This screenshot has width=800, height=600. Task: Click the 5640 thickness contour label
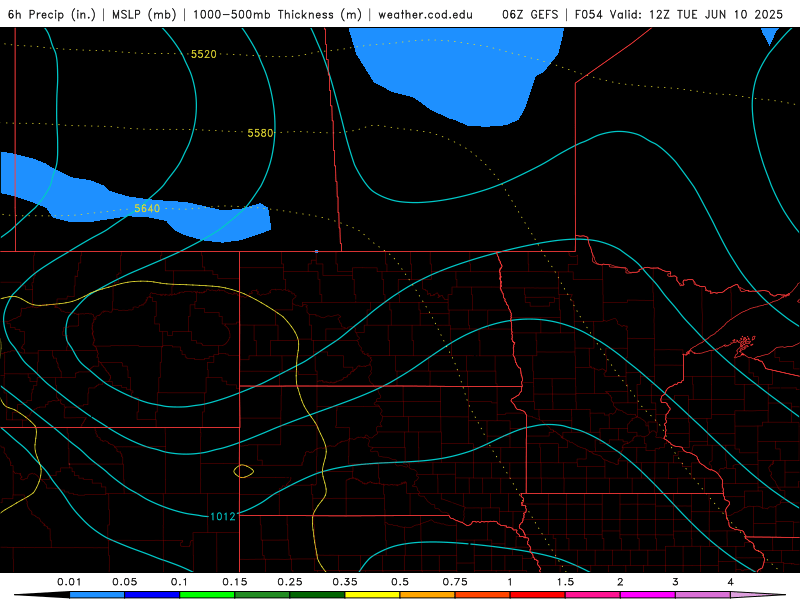click(147, 208)
